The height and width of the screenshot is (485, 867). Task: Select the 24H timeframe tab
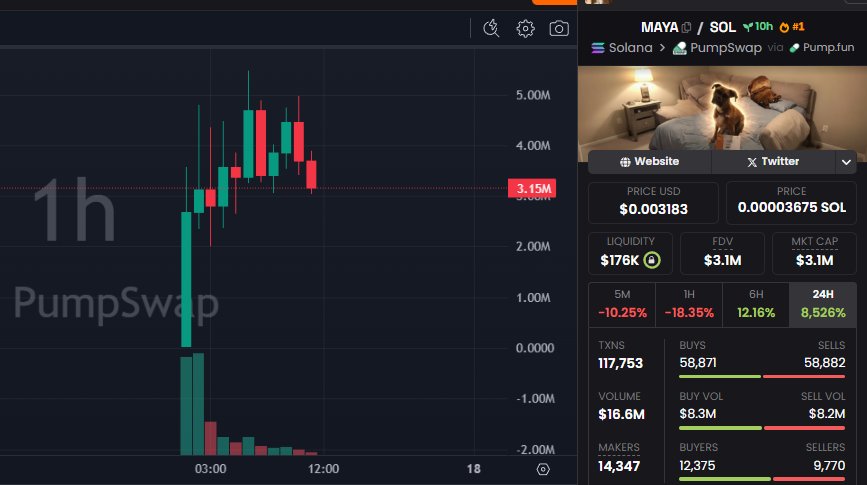(x=823, y=305)
